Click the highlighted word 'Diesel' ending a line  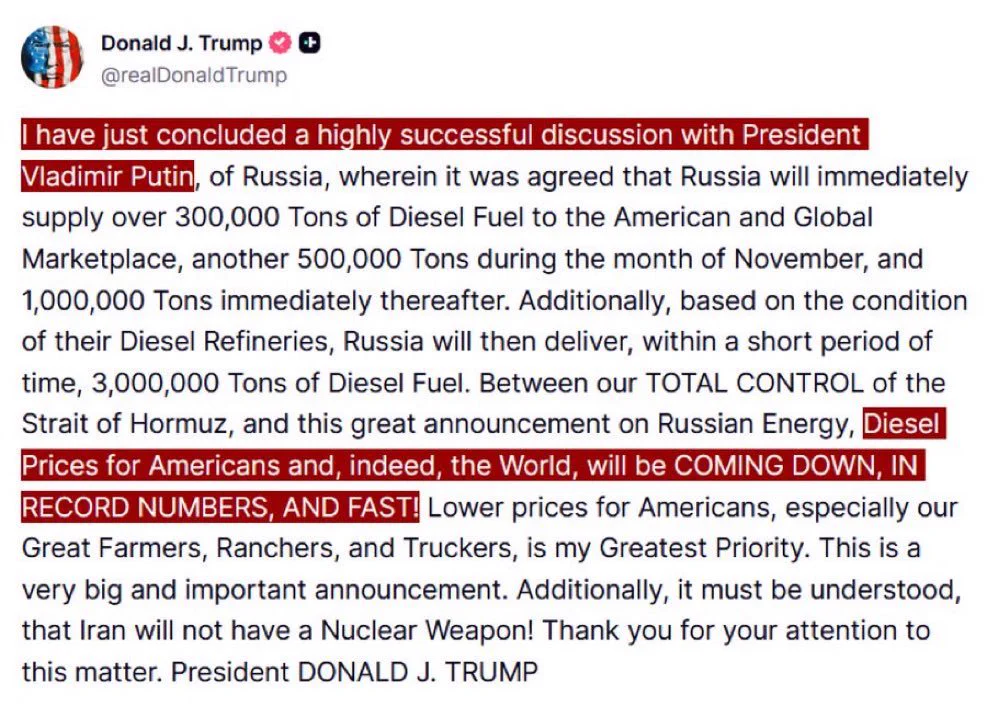click(904, 424)
